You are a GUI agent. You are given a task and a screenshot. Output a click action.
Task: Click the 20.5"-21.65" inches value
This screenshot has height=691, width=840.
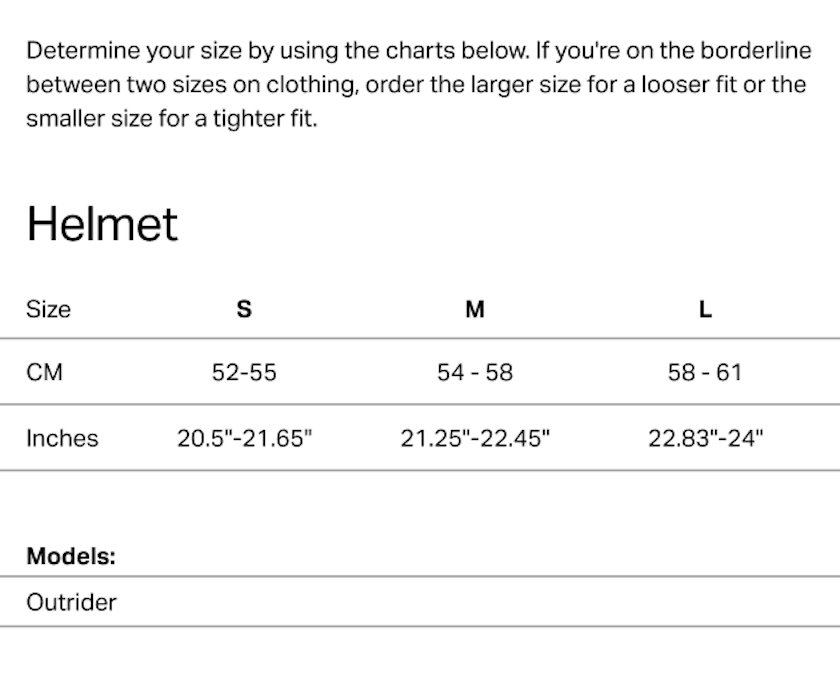(x=244, y=438)
